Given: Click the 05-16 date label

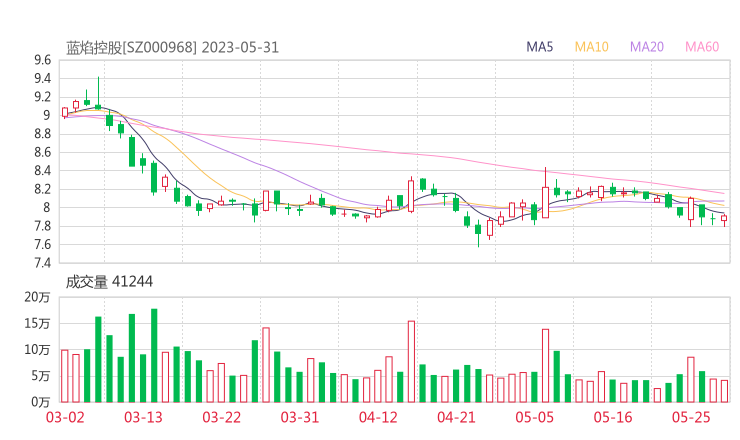Looking at the screenshot, I should 613,417.
